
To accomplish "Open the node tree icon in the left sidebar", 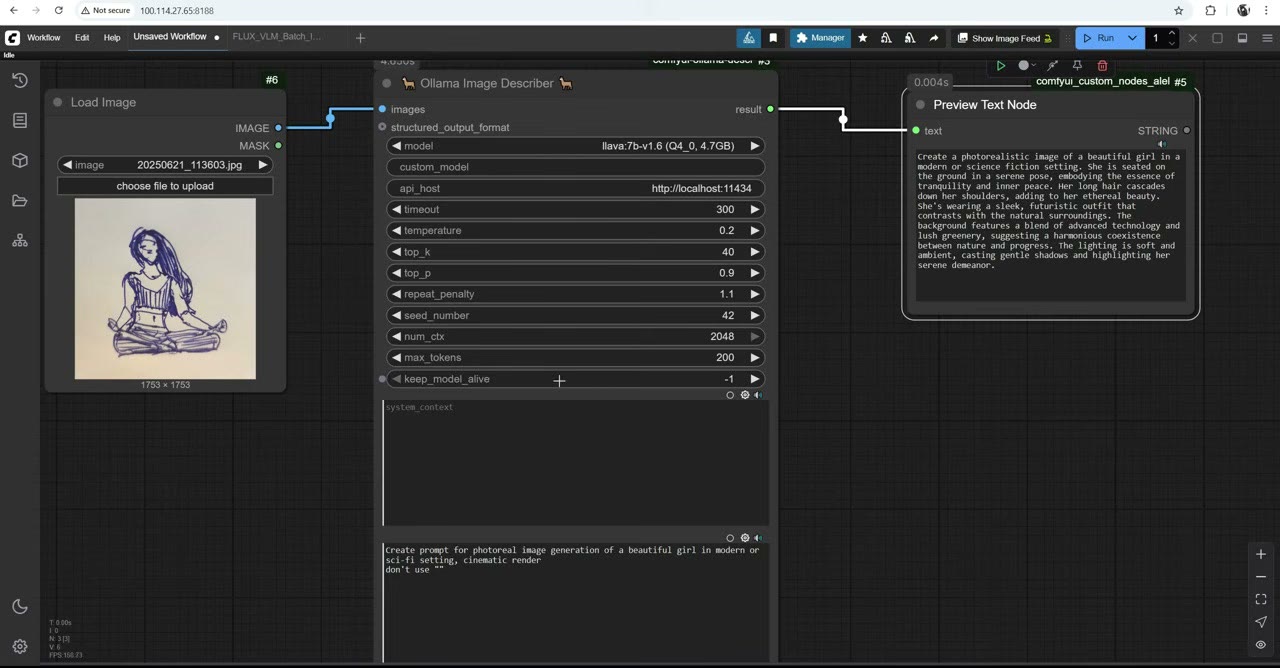I will [20, 241].
